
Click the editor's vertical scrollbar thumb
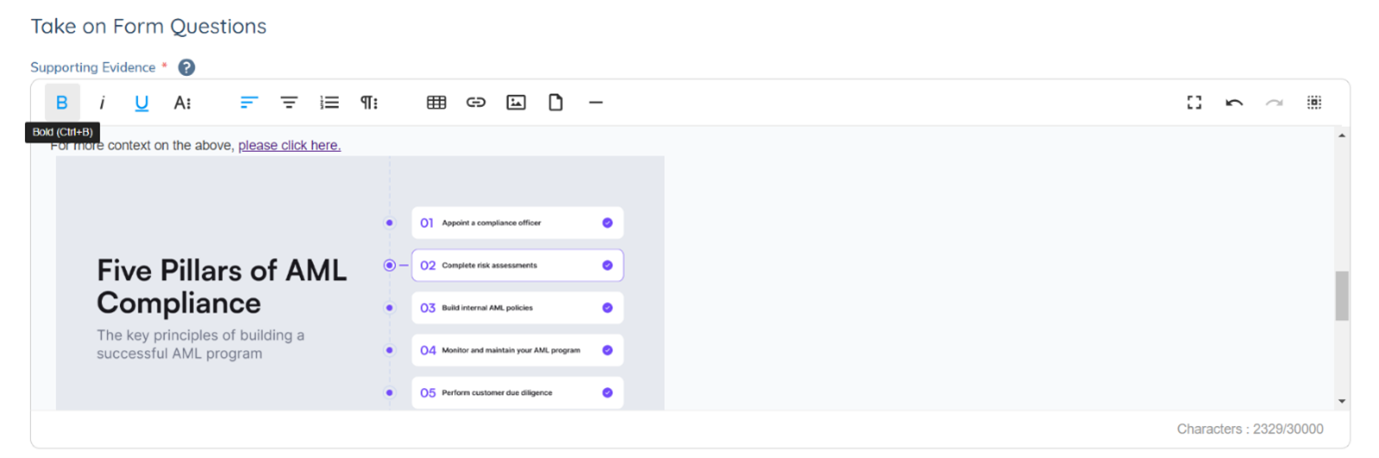(1341, 295)
